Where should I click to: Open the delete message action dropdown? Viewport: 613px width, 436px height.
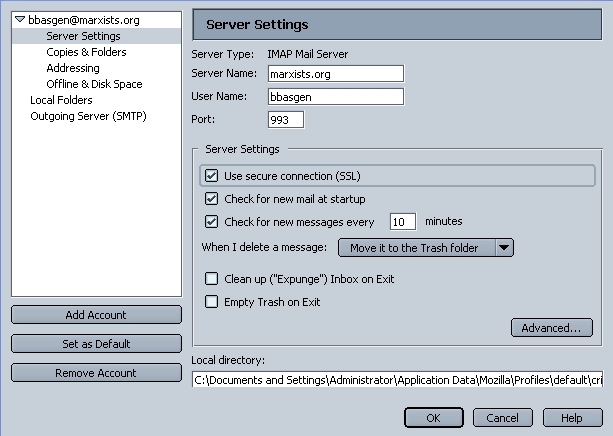[x=425, y=247]
